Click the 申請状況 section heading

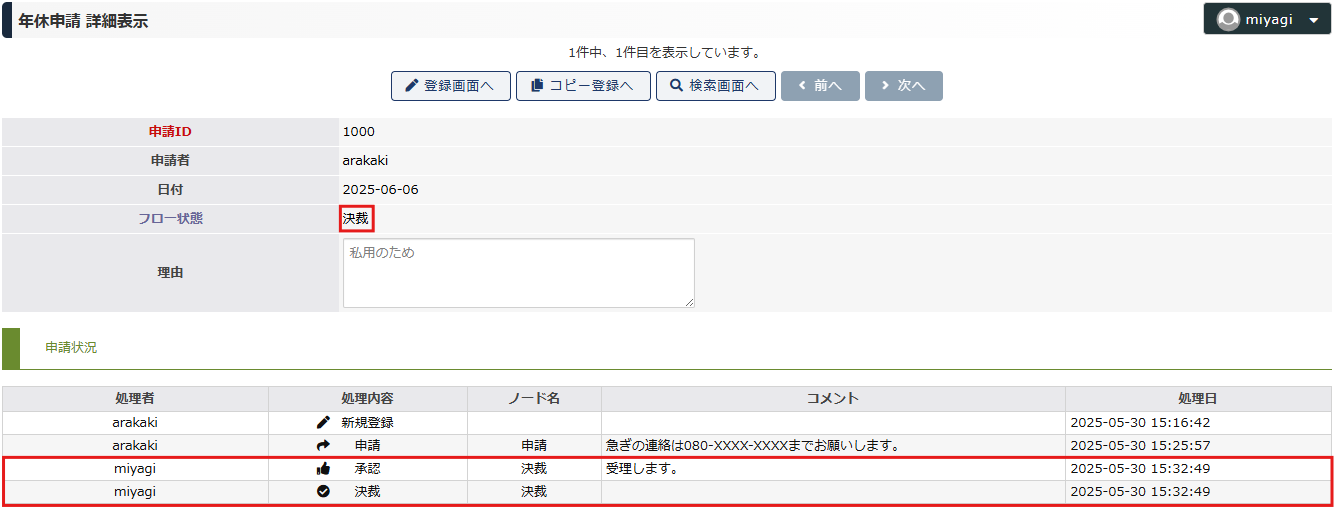pos(71,348)
